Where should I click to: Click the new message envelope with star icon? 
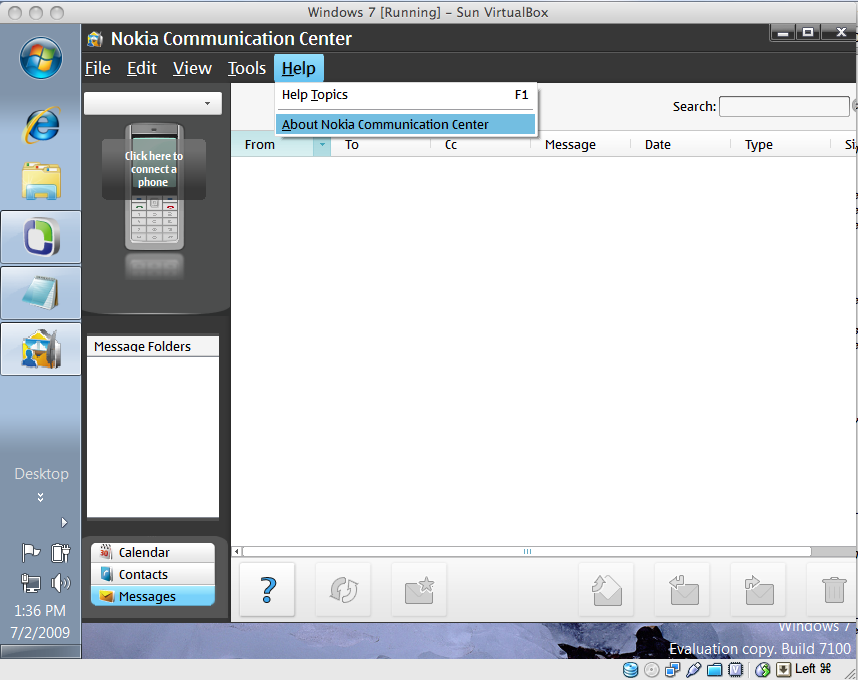point(419,589)
